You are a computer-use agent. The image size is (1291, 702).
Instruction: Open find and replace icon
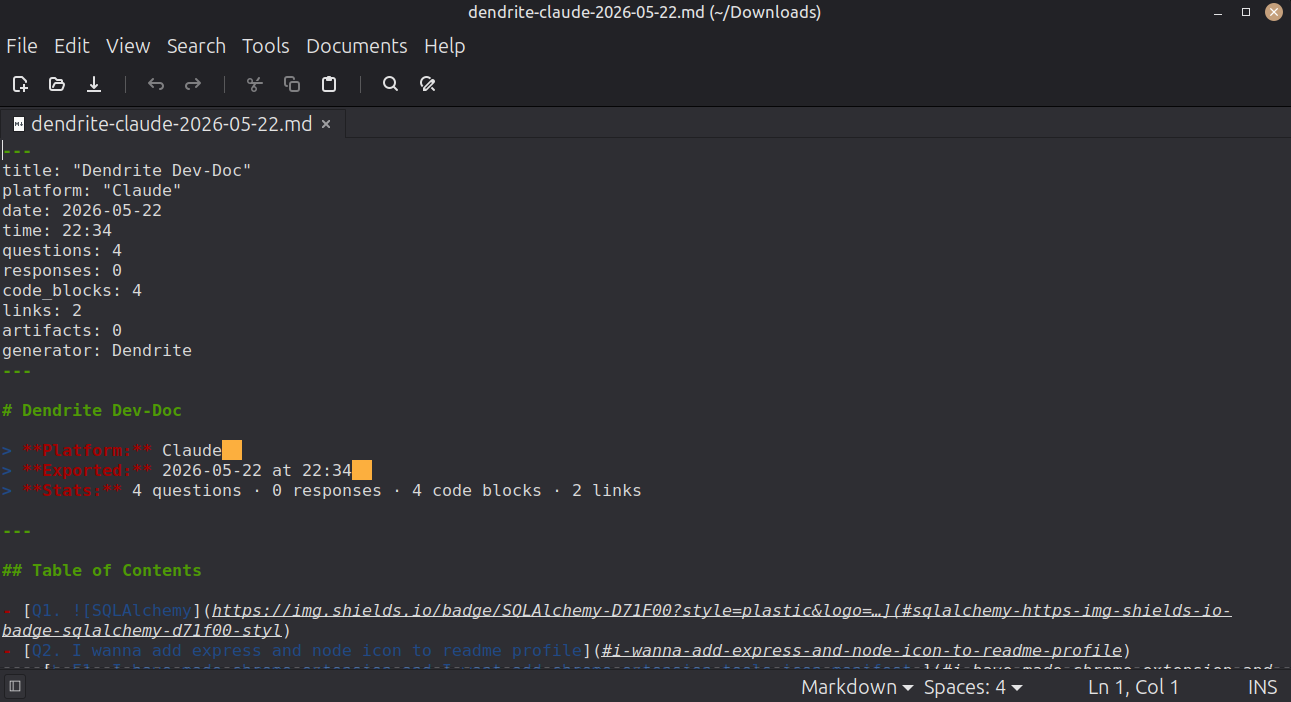(x=428, y=84)
